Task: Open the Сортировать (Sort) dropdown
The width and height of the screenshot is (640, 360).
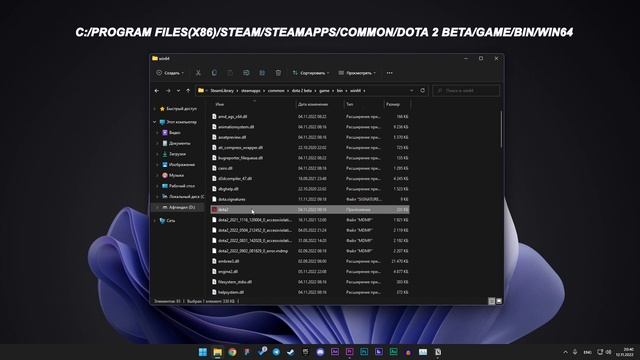Action: click(x=311, y=73)
